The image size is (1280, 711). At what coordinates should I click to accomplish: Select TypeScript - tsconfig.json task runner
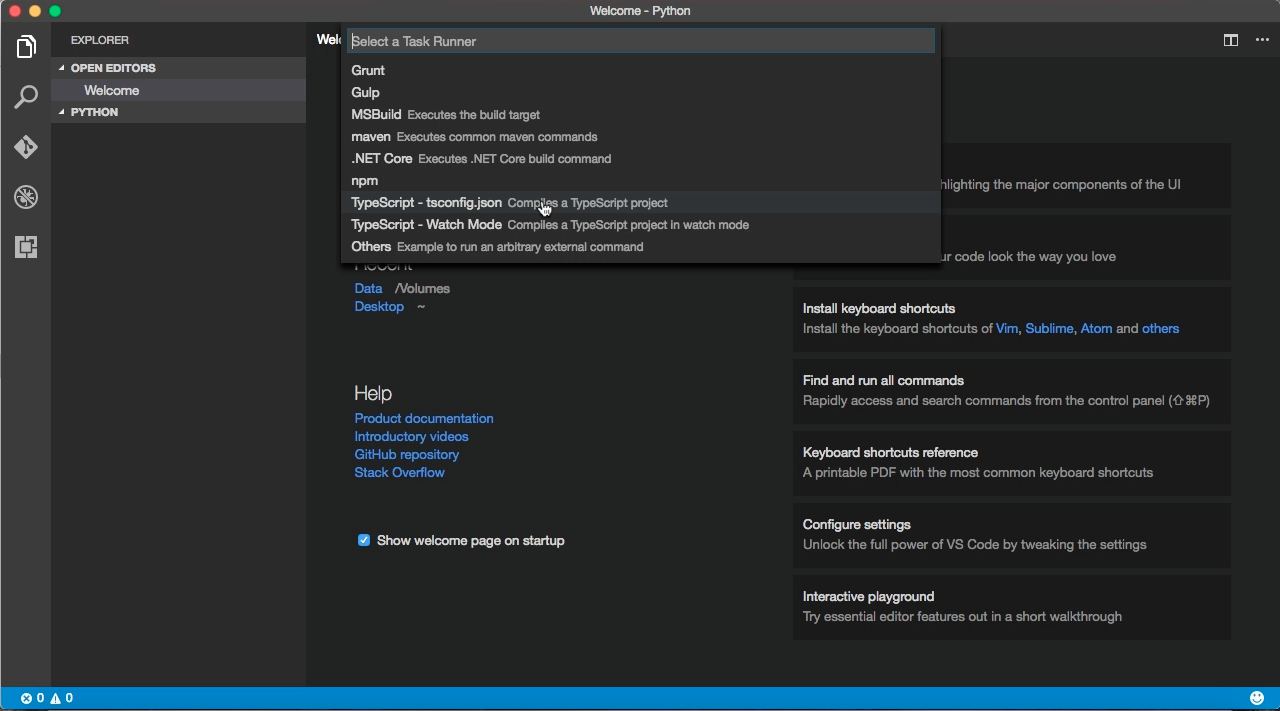[x=640, y=202]
